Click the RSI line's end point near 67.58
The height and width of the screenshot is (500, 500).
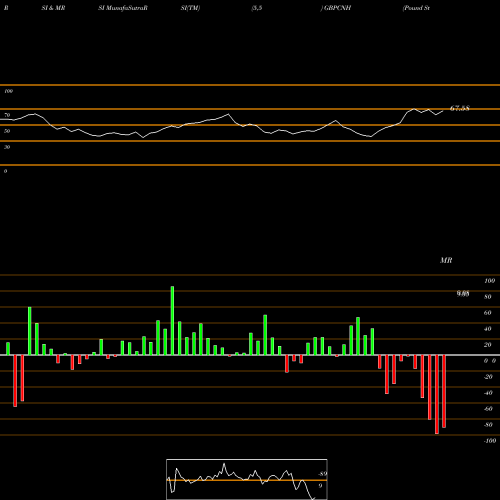[x=443, y=111]
